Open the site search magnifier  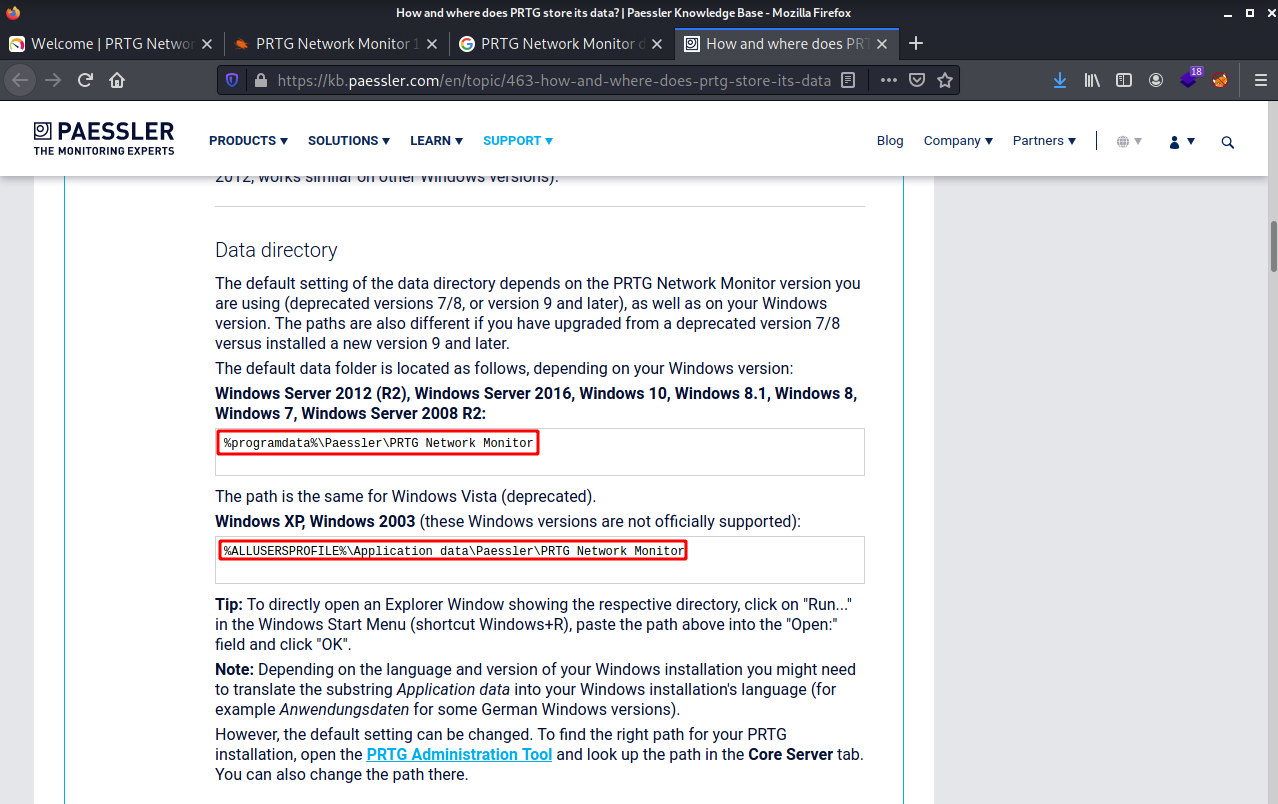1228,142
